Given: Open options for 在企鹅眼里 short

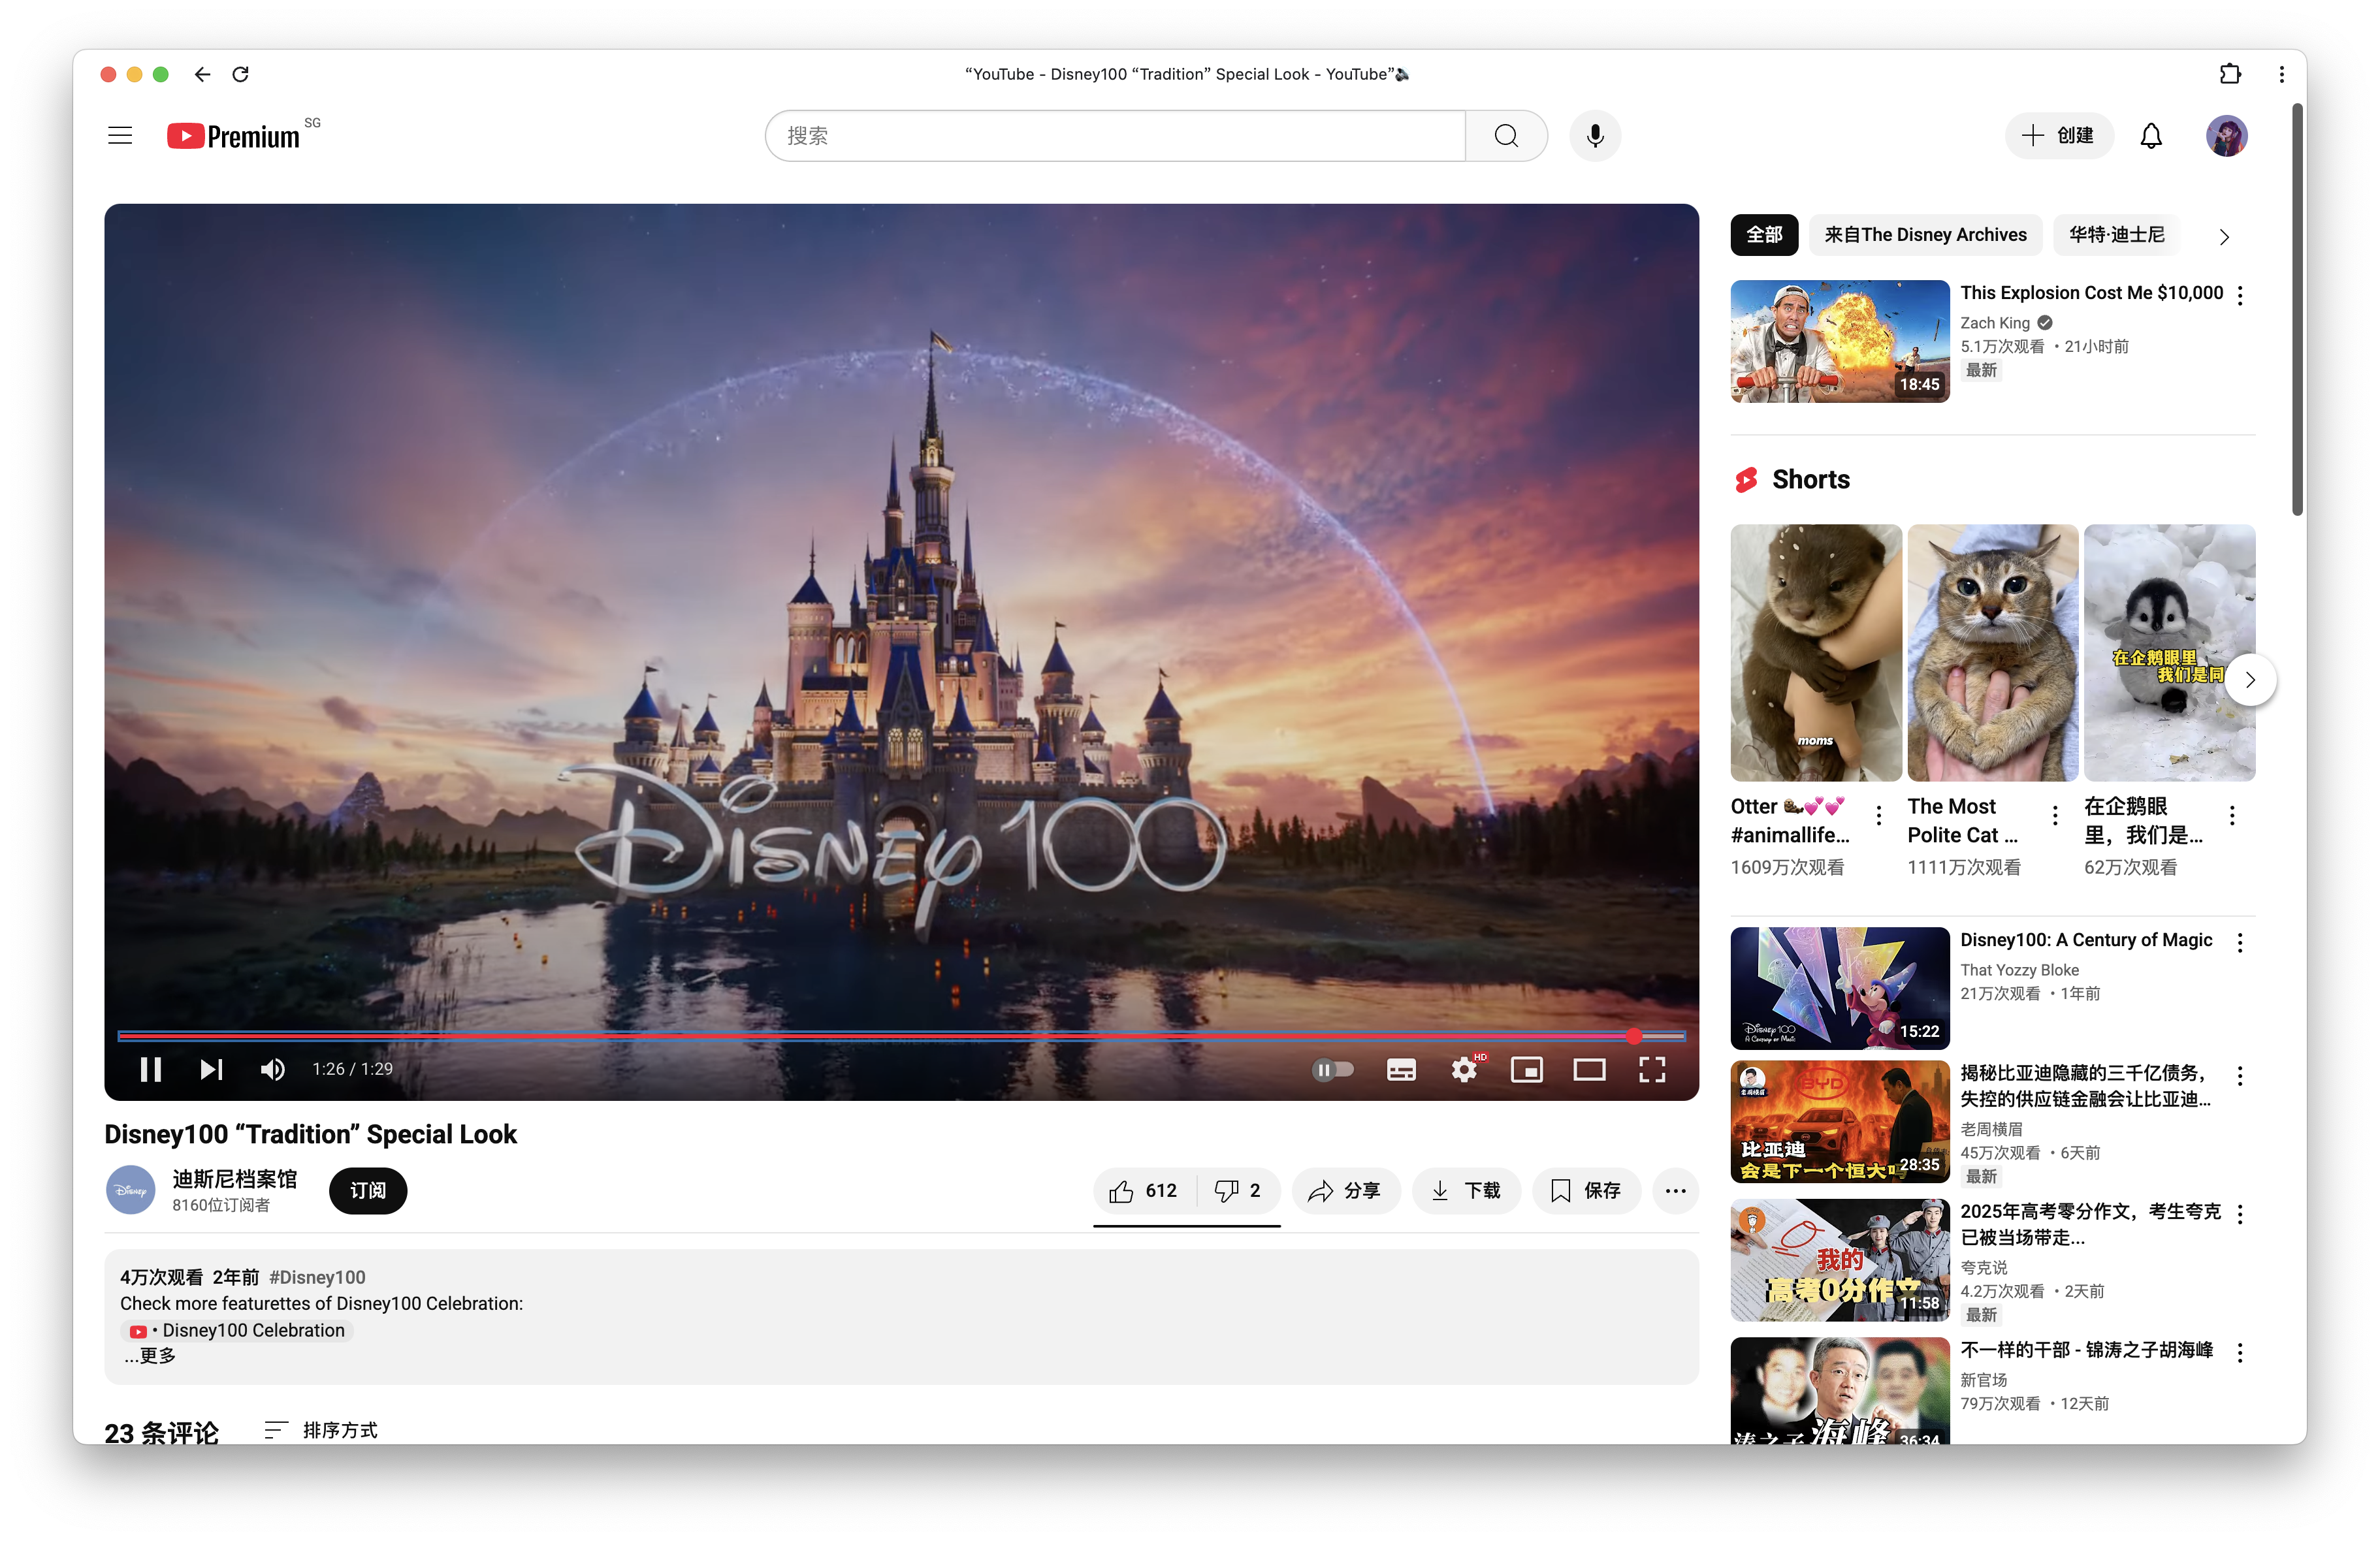Looking at the screenshot, I should [2232, 815].
